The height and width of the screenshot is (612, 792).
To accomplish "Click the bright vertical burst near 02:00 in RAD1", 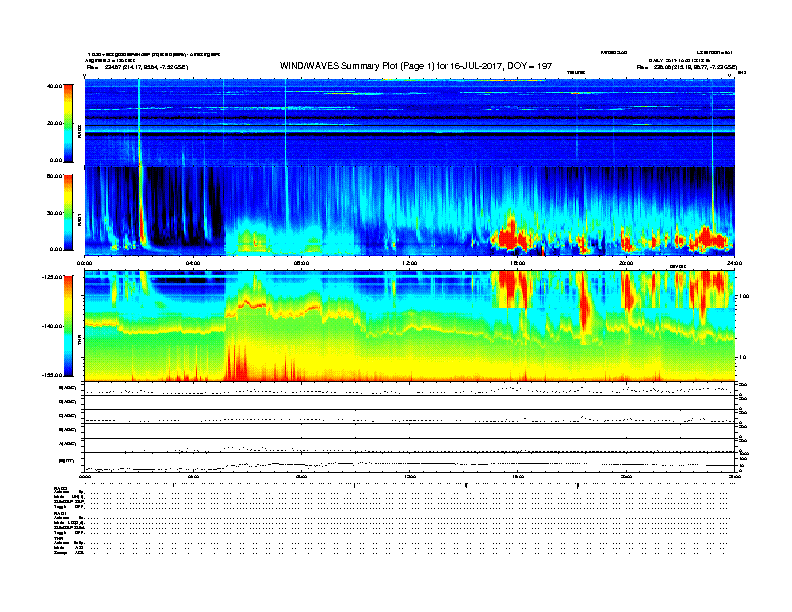I will (141, 207).
